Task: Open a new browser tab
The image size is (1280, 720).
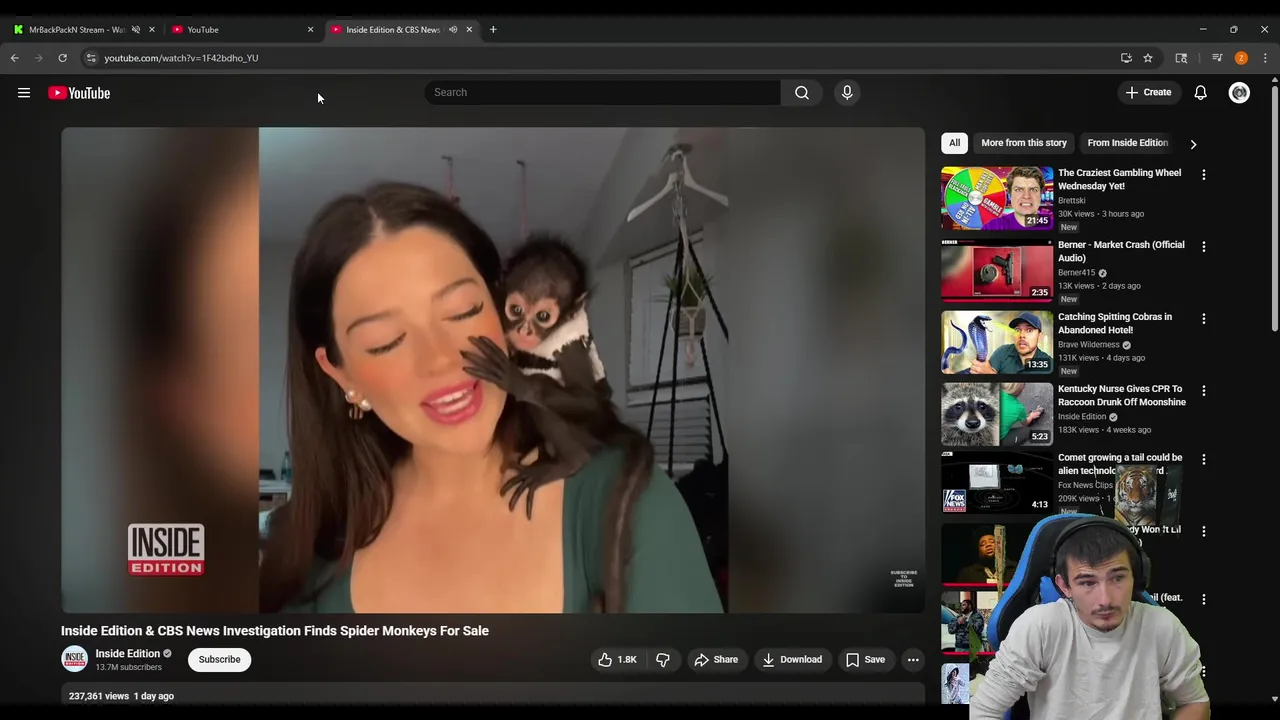Action: [493, 29]
